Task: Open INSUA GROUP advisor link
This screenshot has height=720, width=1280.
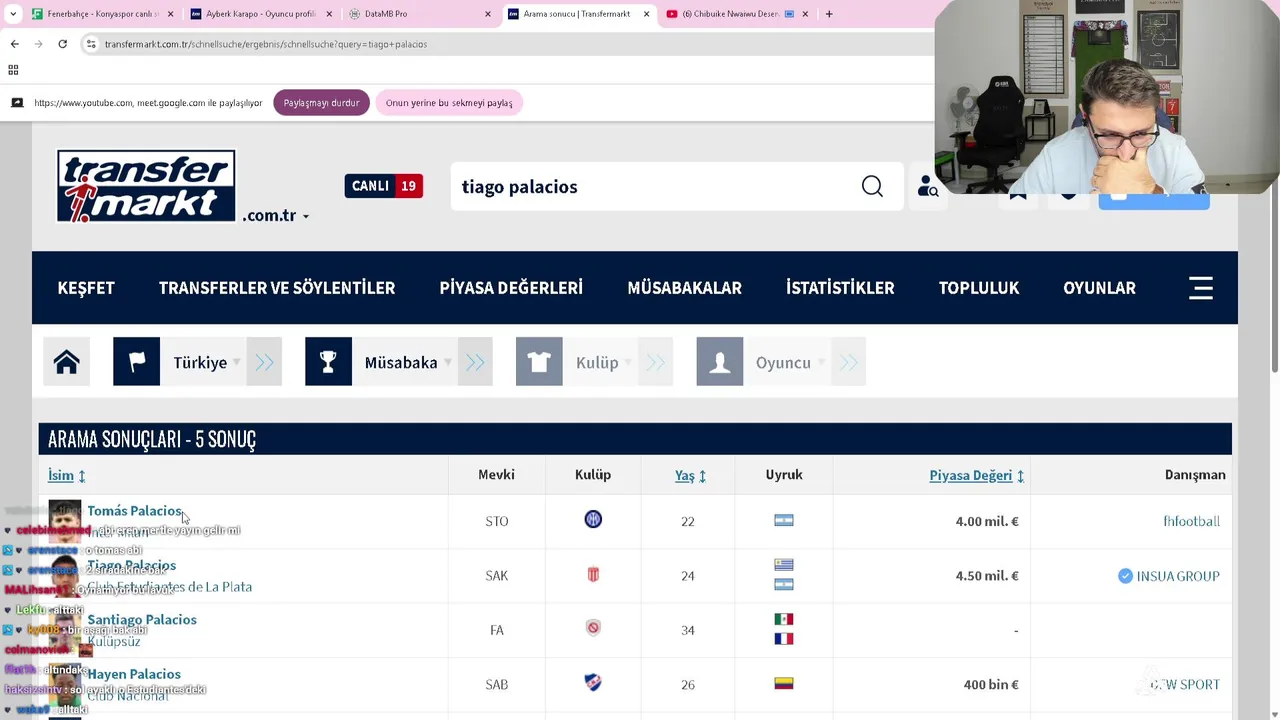Action: [x=1178, y=576]
